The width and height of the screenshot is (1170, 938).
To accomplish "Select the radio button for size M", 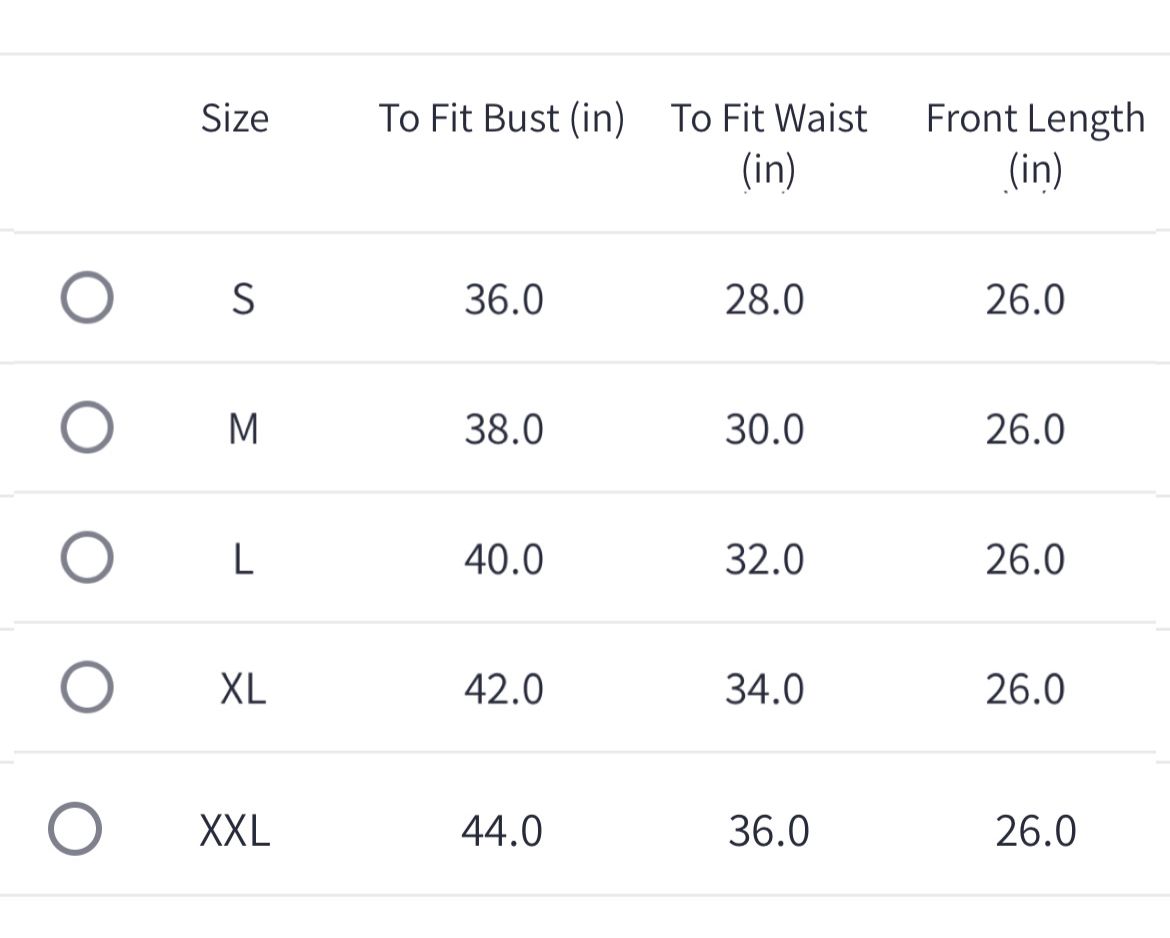I will (86, 429).
